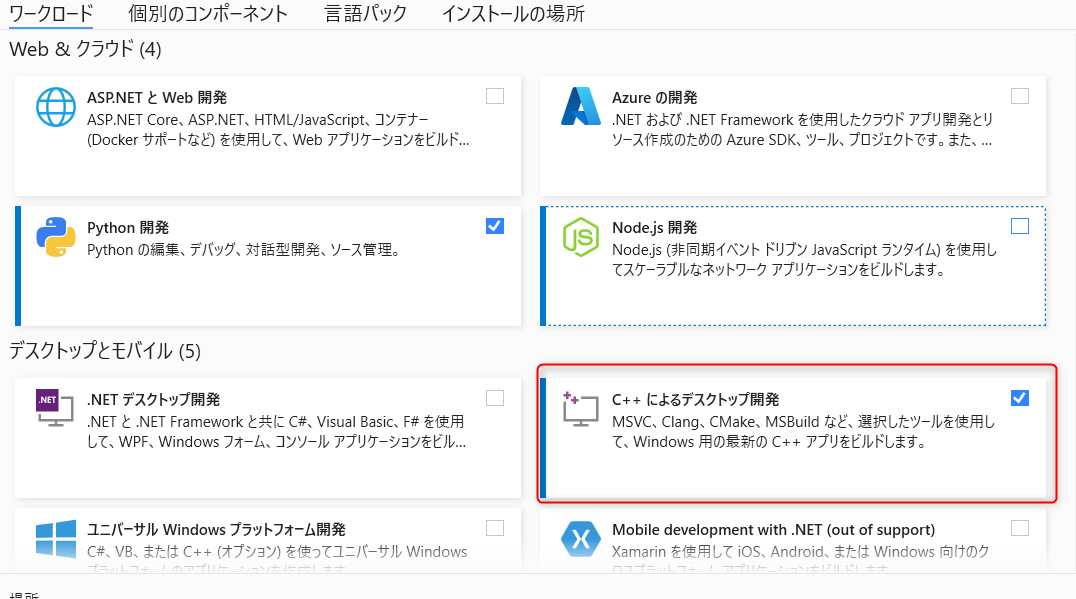Click the Node.js description text

[804, 259]
